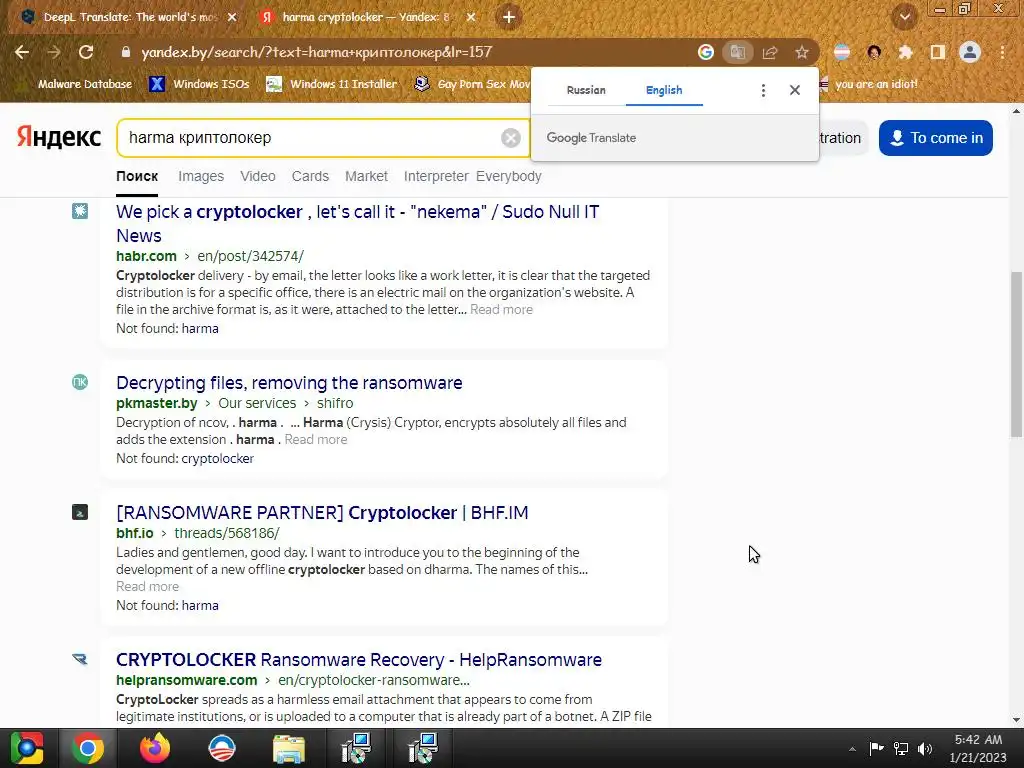
Task: Open Chrome three-dot menu
Action: tap(1002, 52)
